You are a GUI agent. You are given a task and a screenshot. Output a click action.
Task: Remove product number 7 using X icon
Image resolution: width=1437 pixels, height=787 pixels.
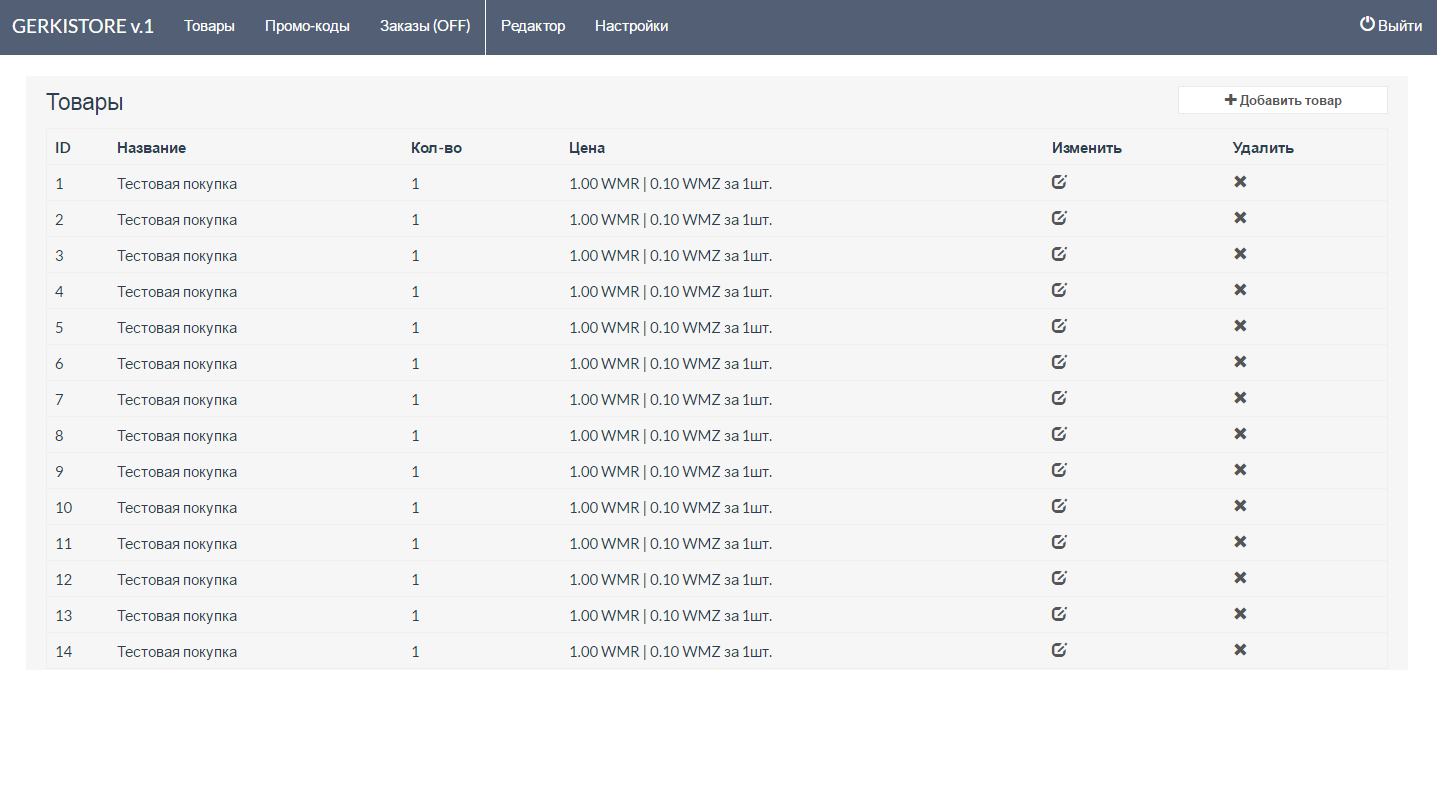(x=1240, y=398)
